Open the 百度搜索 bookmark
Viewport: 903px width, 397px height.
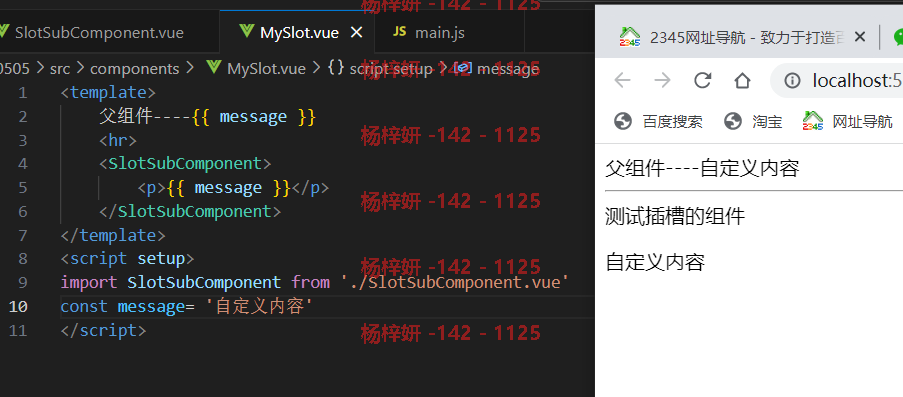coord(658,122)
